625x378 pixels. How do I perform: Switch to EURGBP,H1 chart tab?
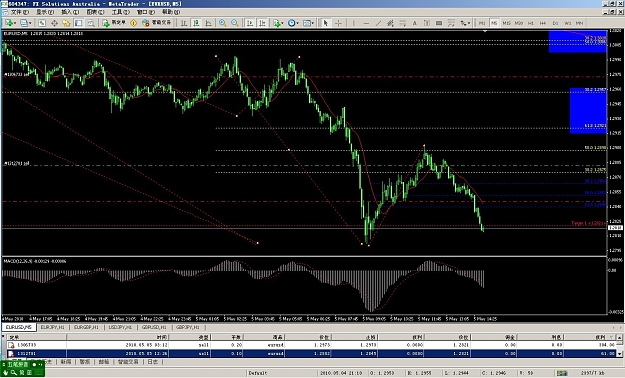pyautogui.click(x=86, y=327)
